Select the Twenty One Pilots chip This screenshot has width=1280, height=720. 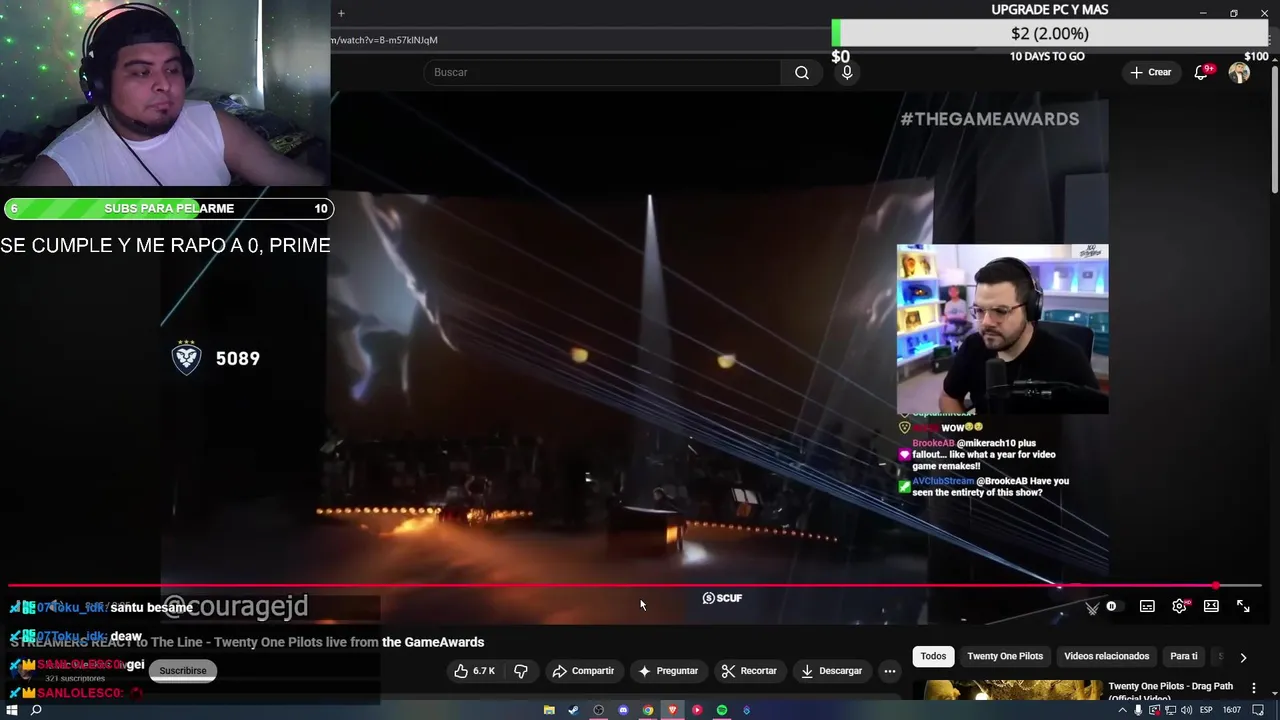click(1005, 656)
